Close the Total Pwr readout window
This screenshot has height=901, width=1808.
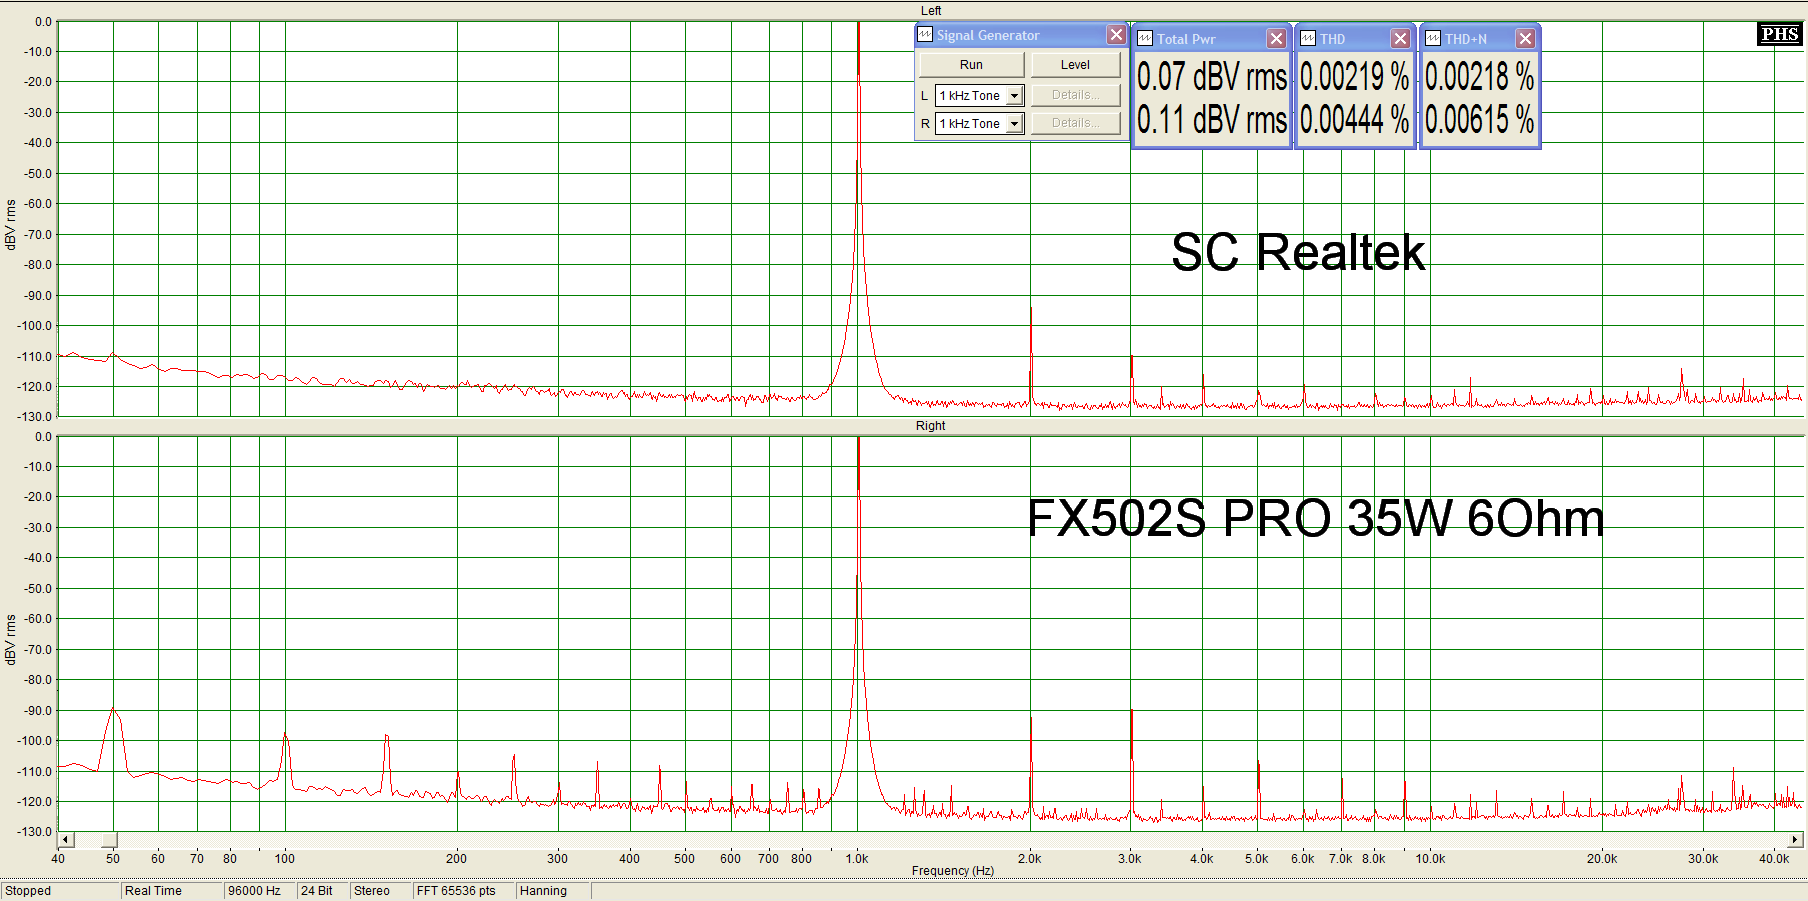click(x=1276, y=39)
